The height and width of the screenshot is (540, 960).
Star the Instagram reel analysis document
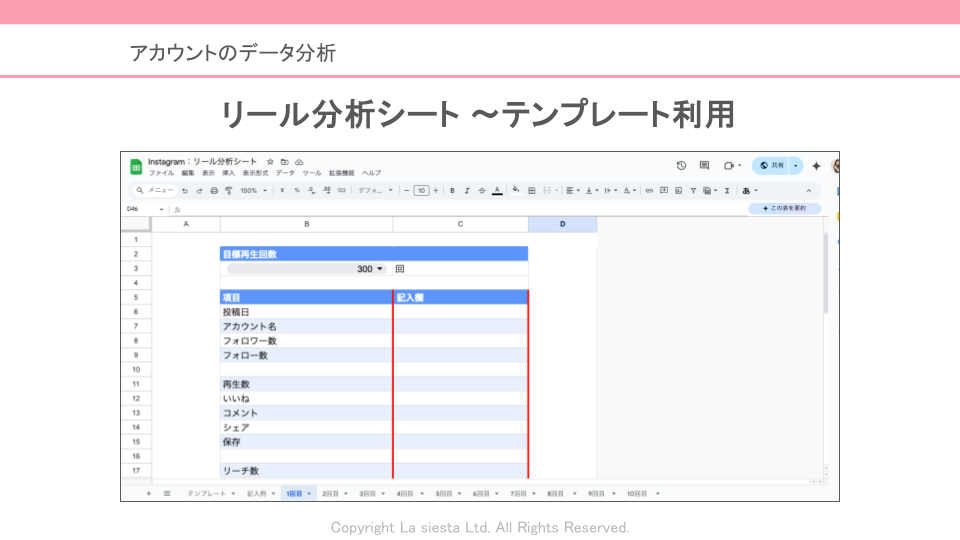pyautogui.click(x=270, y=162)
